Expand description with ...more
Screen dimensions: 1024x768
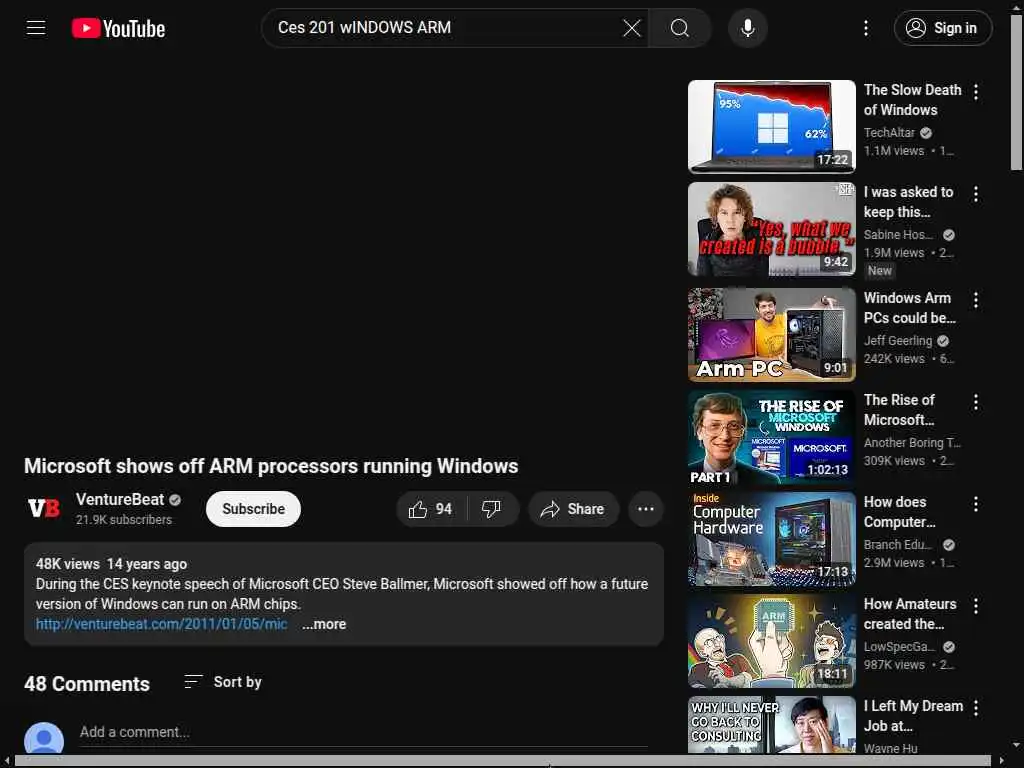click(325, 624)
